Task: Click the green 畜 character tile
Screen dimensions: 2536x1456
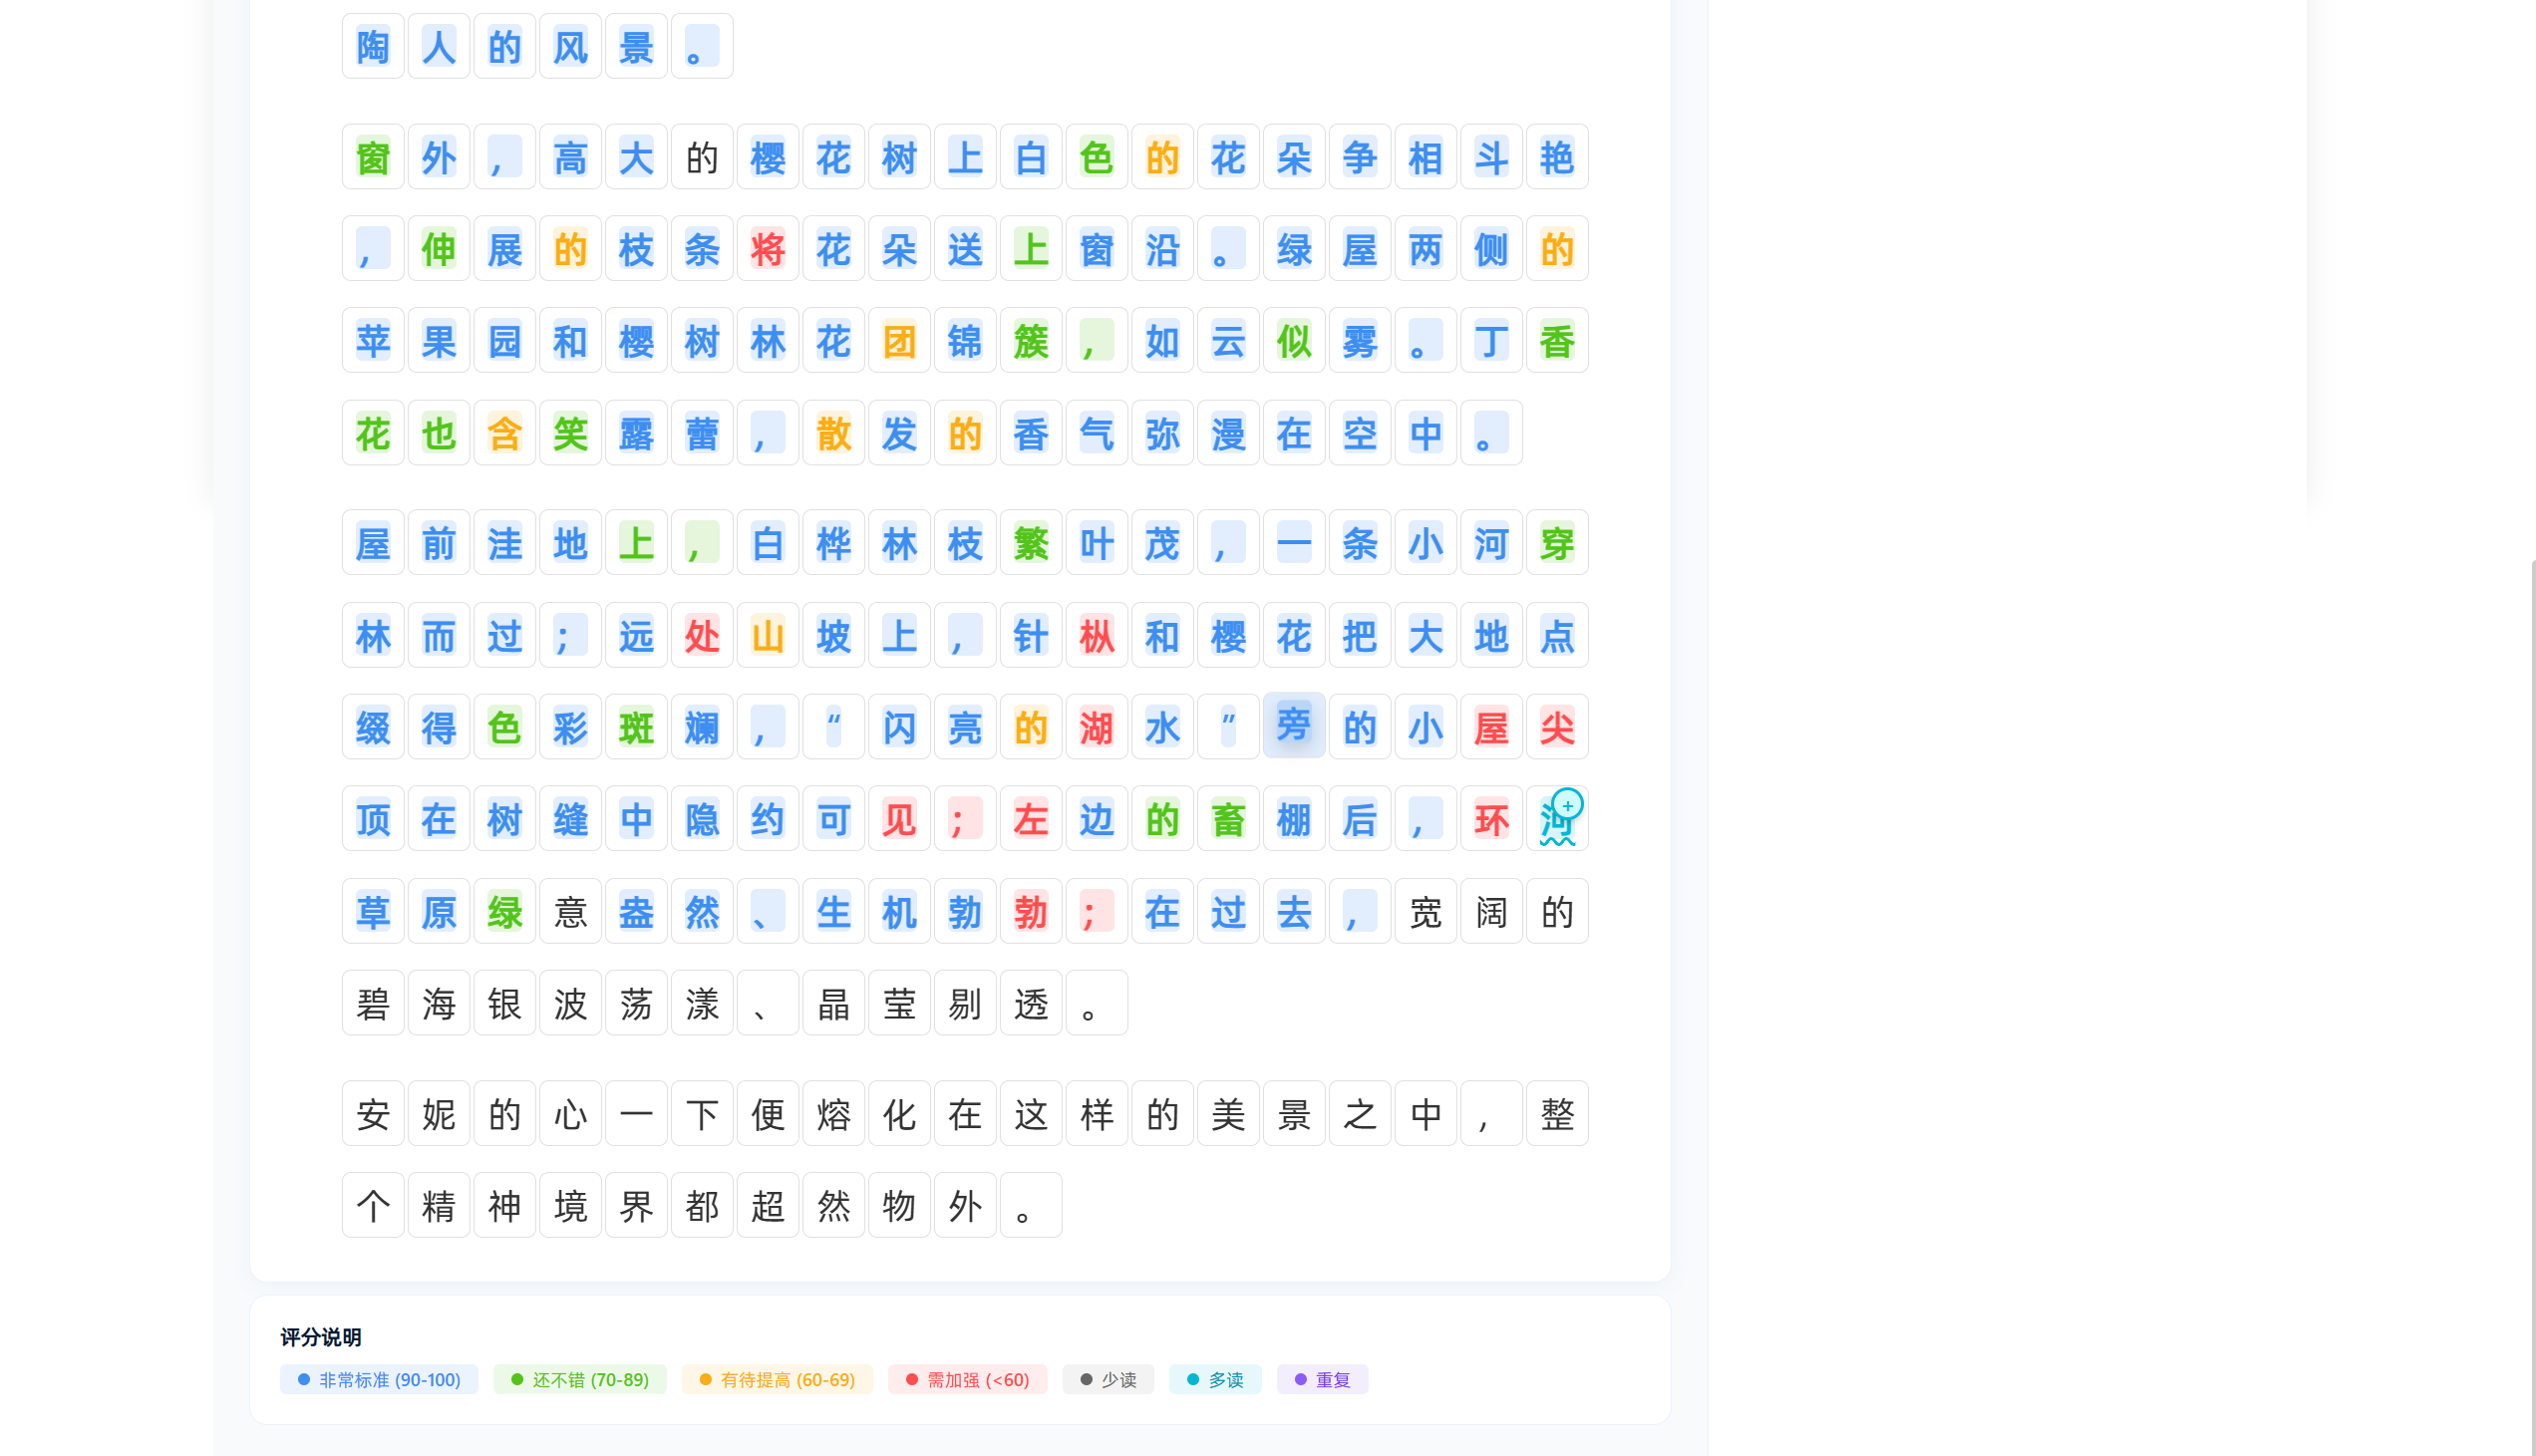Action: pyautogui.click(x=1228, y=818)
